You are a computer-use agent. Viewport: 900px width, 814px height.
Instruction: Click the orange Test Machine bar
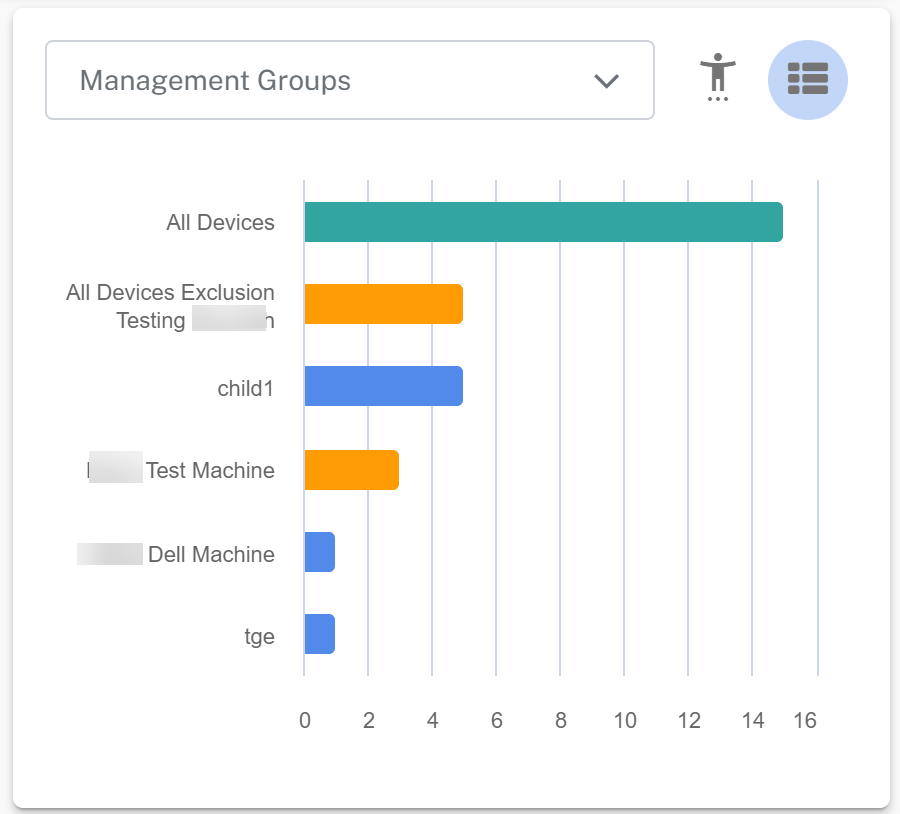click(351, 470)
